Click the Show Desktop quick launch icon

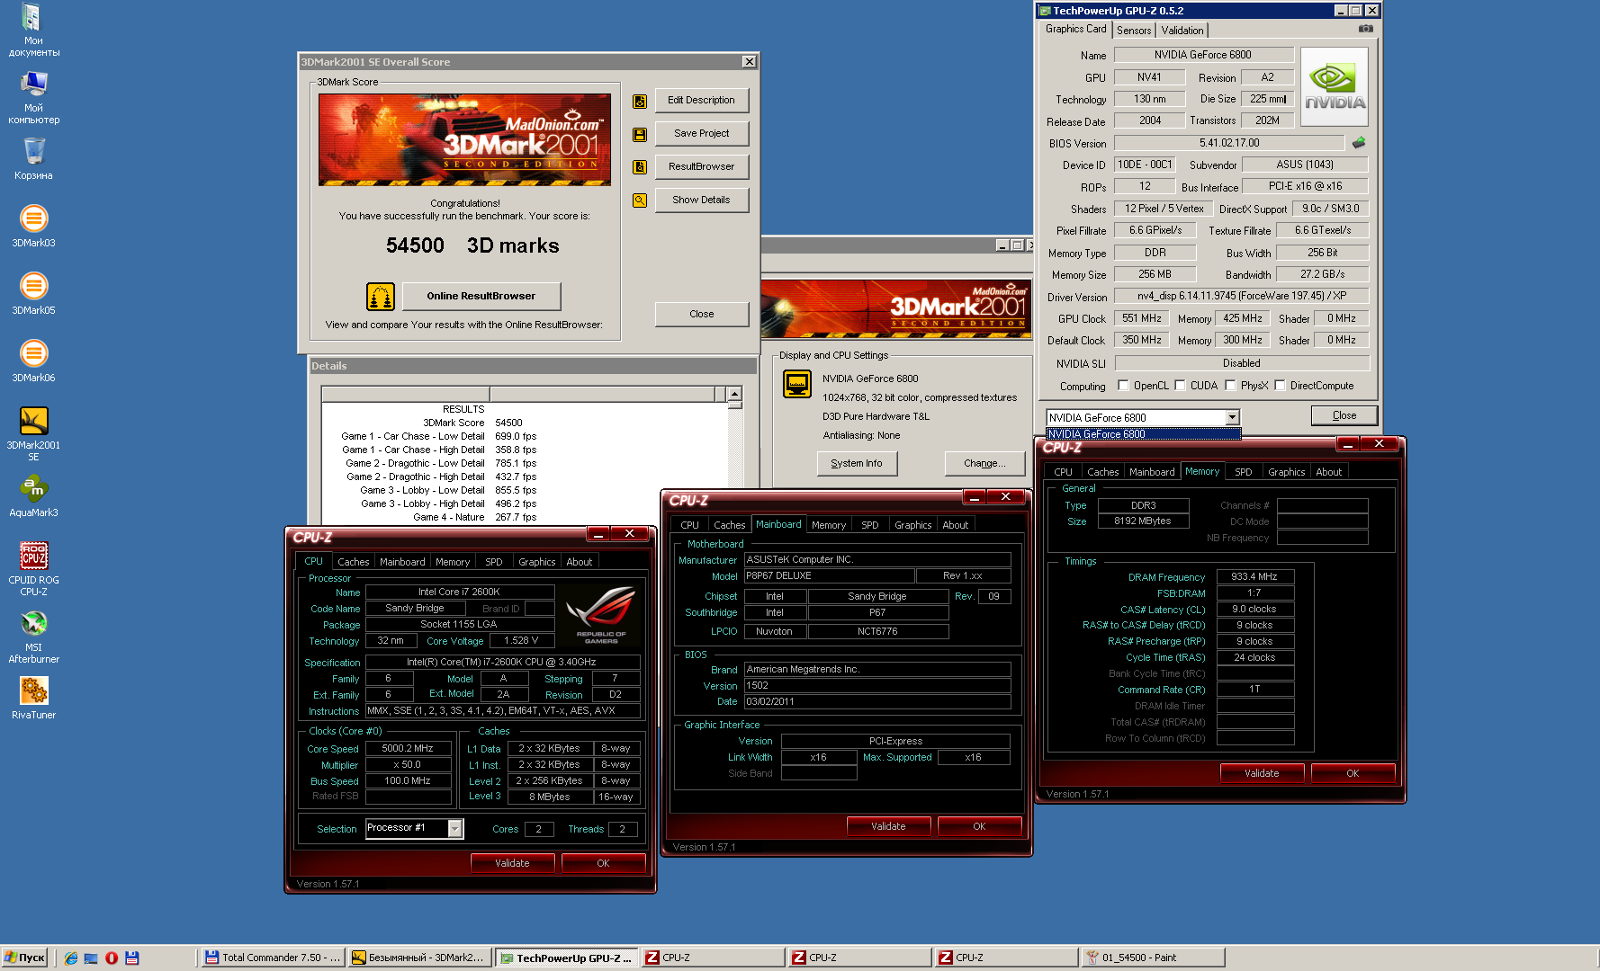pos(91,958)
